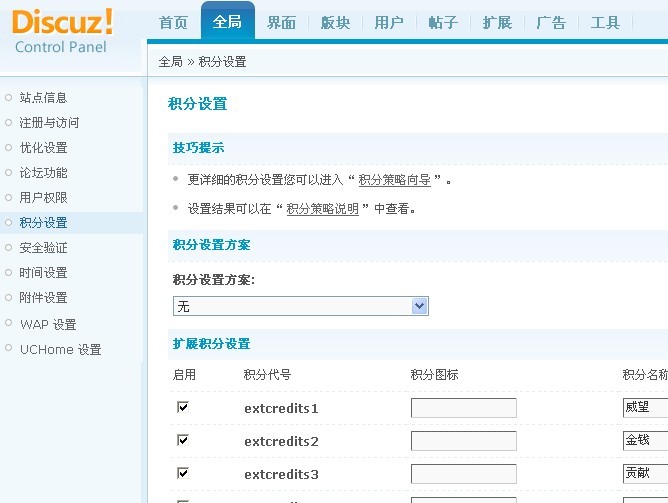The image size is (668, 503).
Task: Click the 威望 credit name field
Action: click(x=645, y=408)
